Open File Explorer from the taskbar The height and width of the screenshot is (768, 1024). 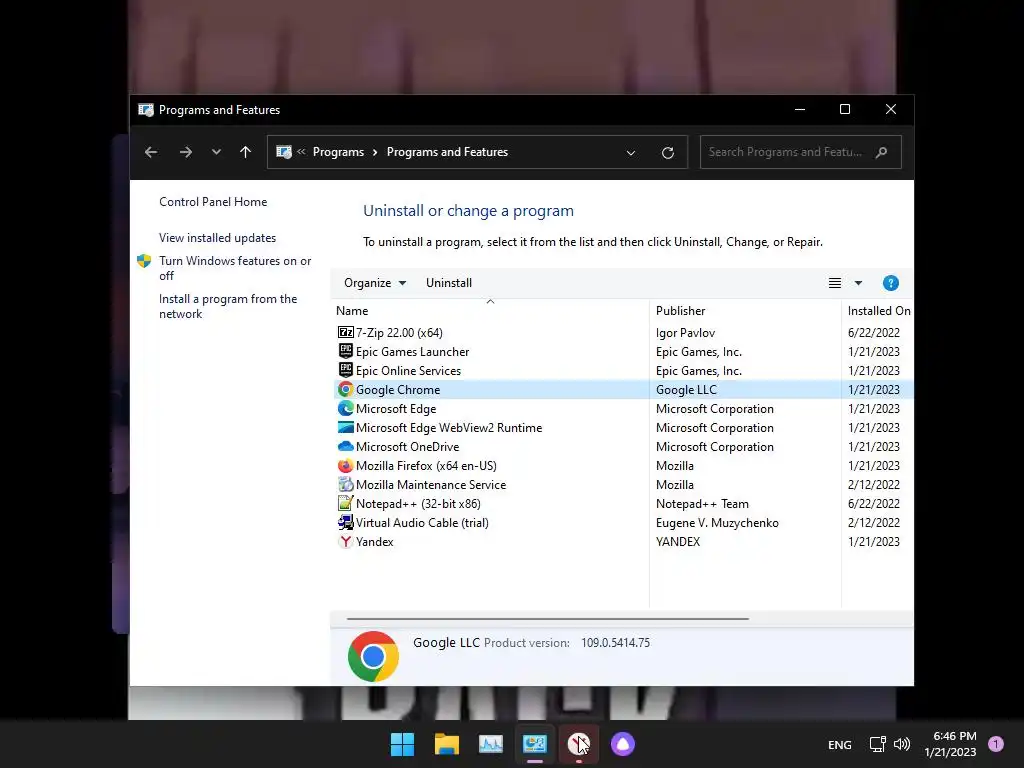click(x=447, y=744)
